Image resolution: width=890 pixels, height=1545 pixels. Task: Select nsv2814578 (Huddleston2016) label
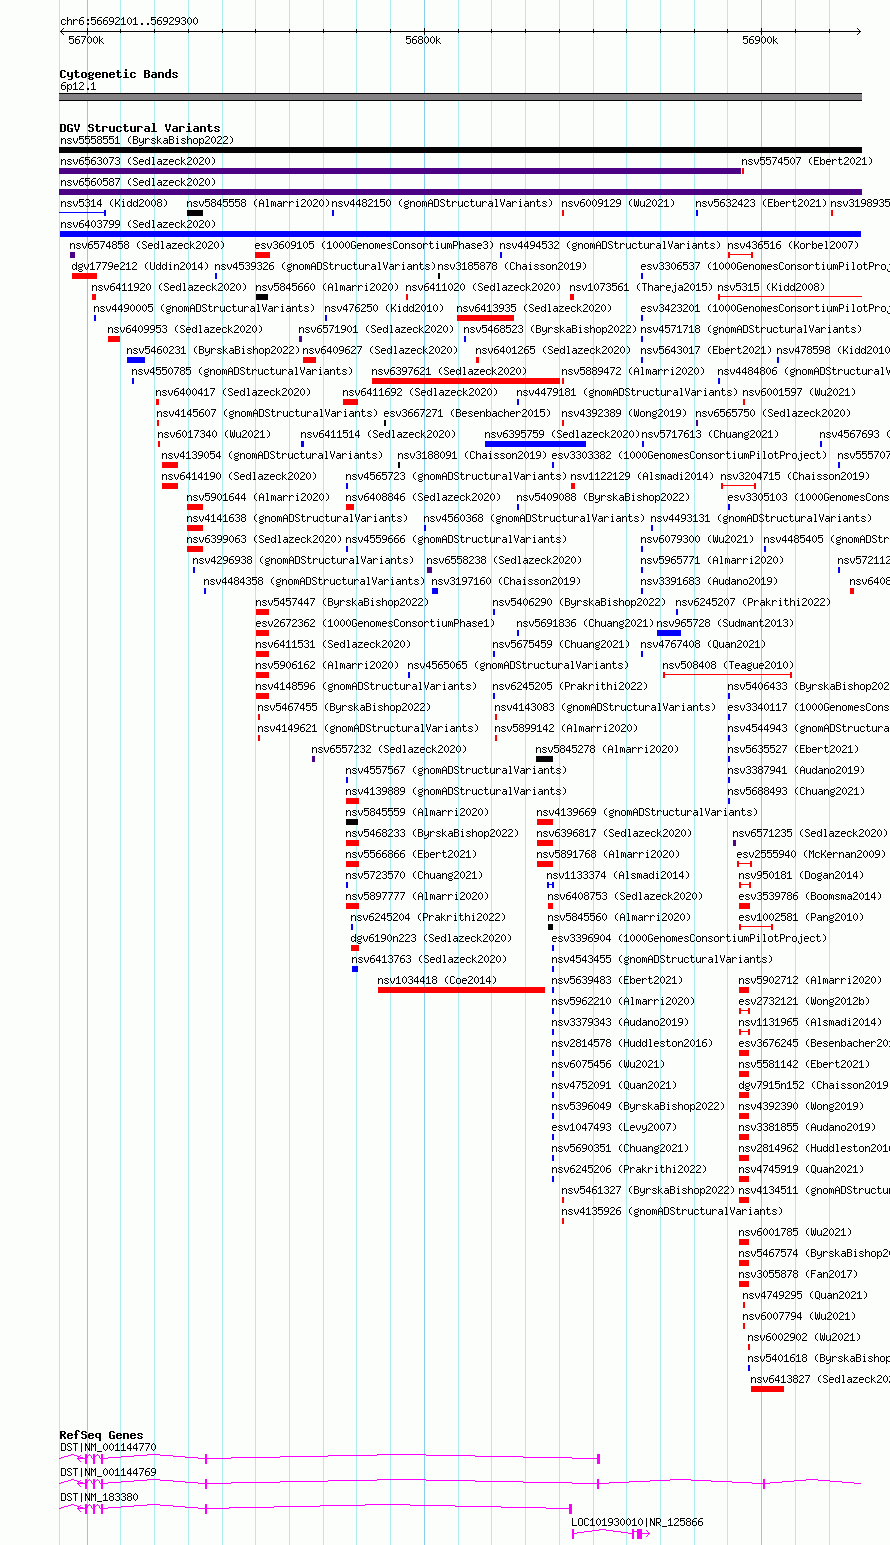(x=632, y=1043)
